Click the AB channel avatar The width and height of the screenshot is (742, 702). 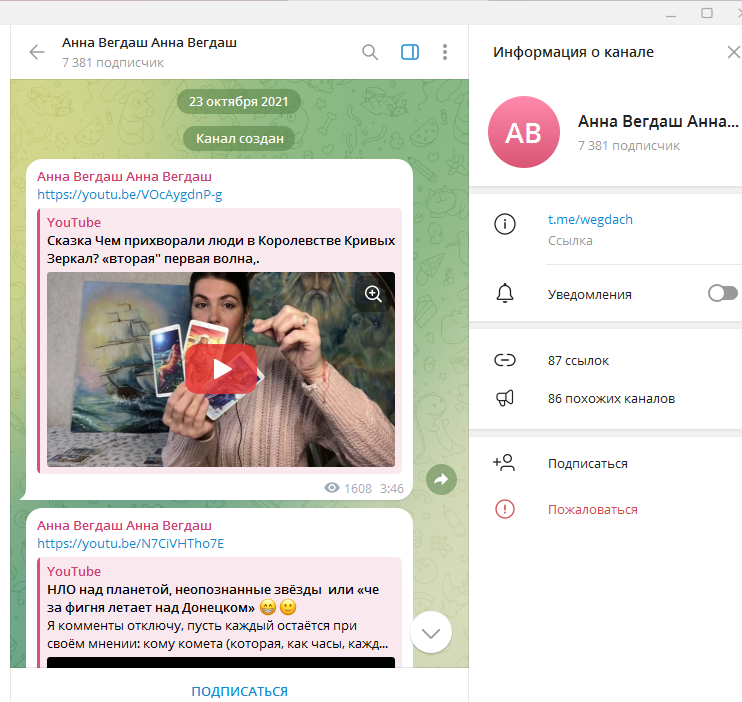524,132
